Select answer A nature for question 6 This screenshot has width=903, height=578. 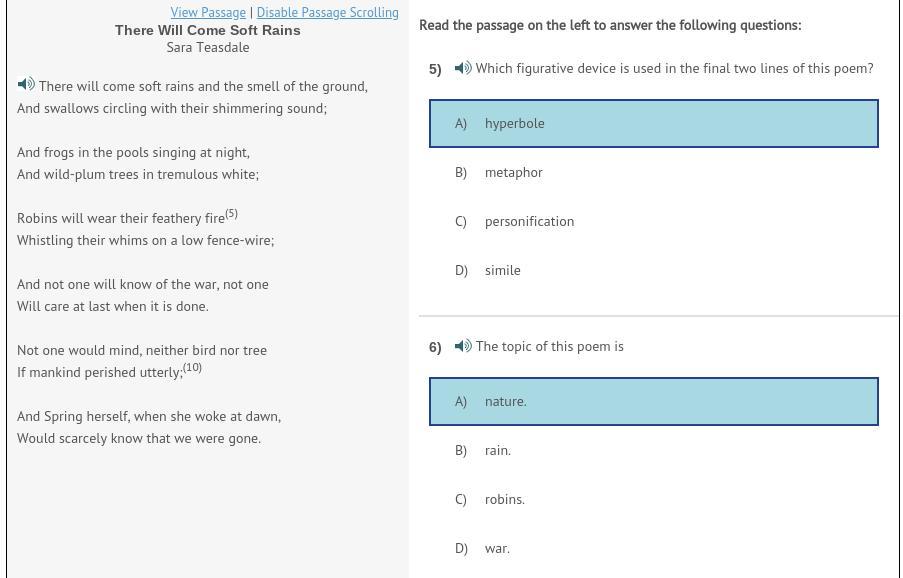point(653,401)
